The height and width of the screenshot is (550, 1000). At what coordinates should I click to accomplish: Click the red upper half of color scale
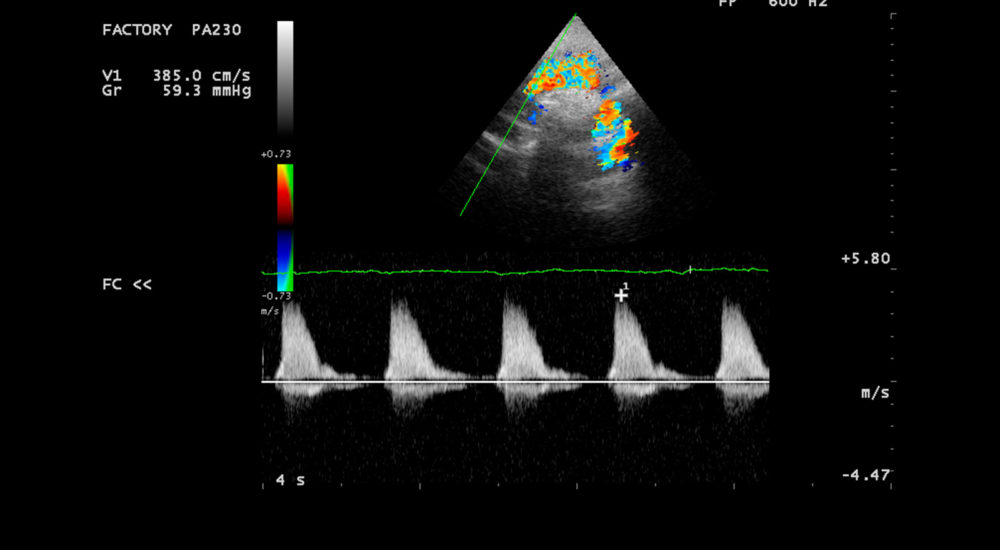pyautogui.click(x=285, y=194)
